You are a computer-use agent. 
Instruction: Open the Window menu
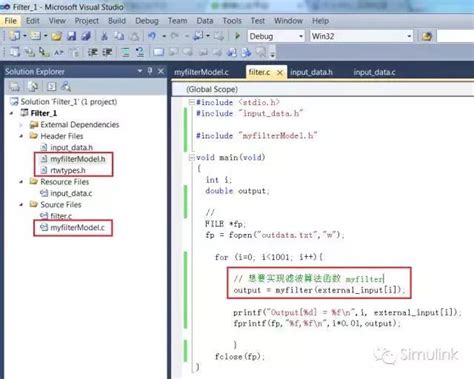[288, 21]
